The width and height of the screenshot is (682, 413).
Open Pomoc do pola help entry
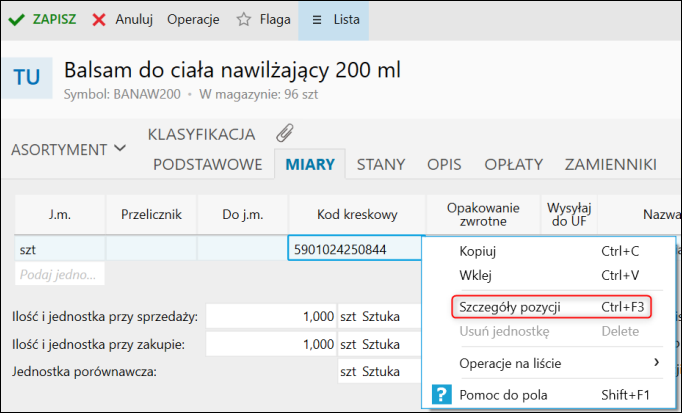point(549,395)
